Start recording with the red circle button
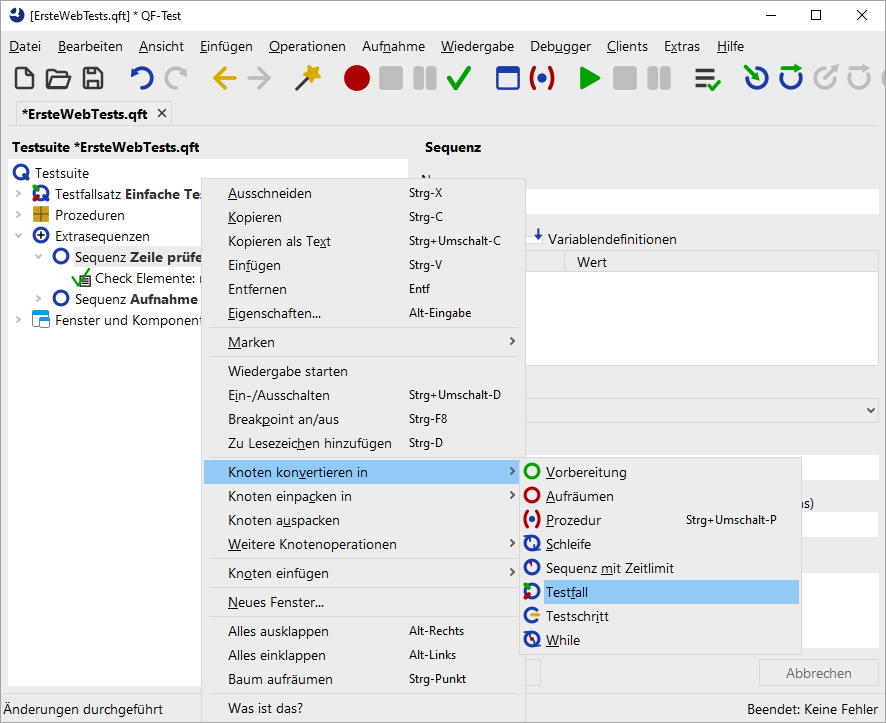Viewport: 886px width, 723px height. click(x=357, y=78)
